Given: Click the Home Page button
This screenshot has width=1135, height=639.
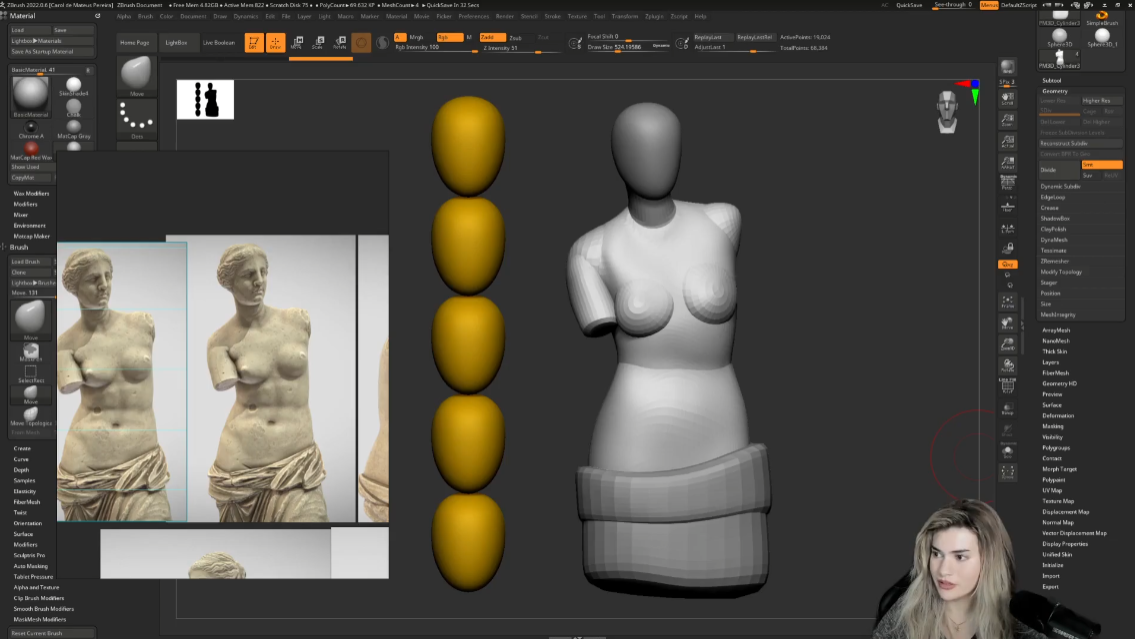Looking at the screenshot, I should click(x=135, y=43).
